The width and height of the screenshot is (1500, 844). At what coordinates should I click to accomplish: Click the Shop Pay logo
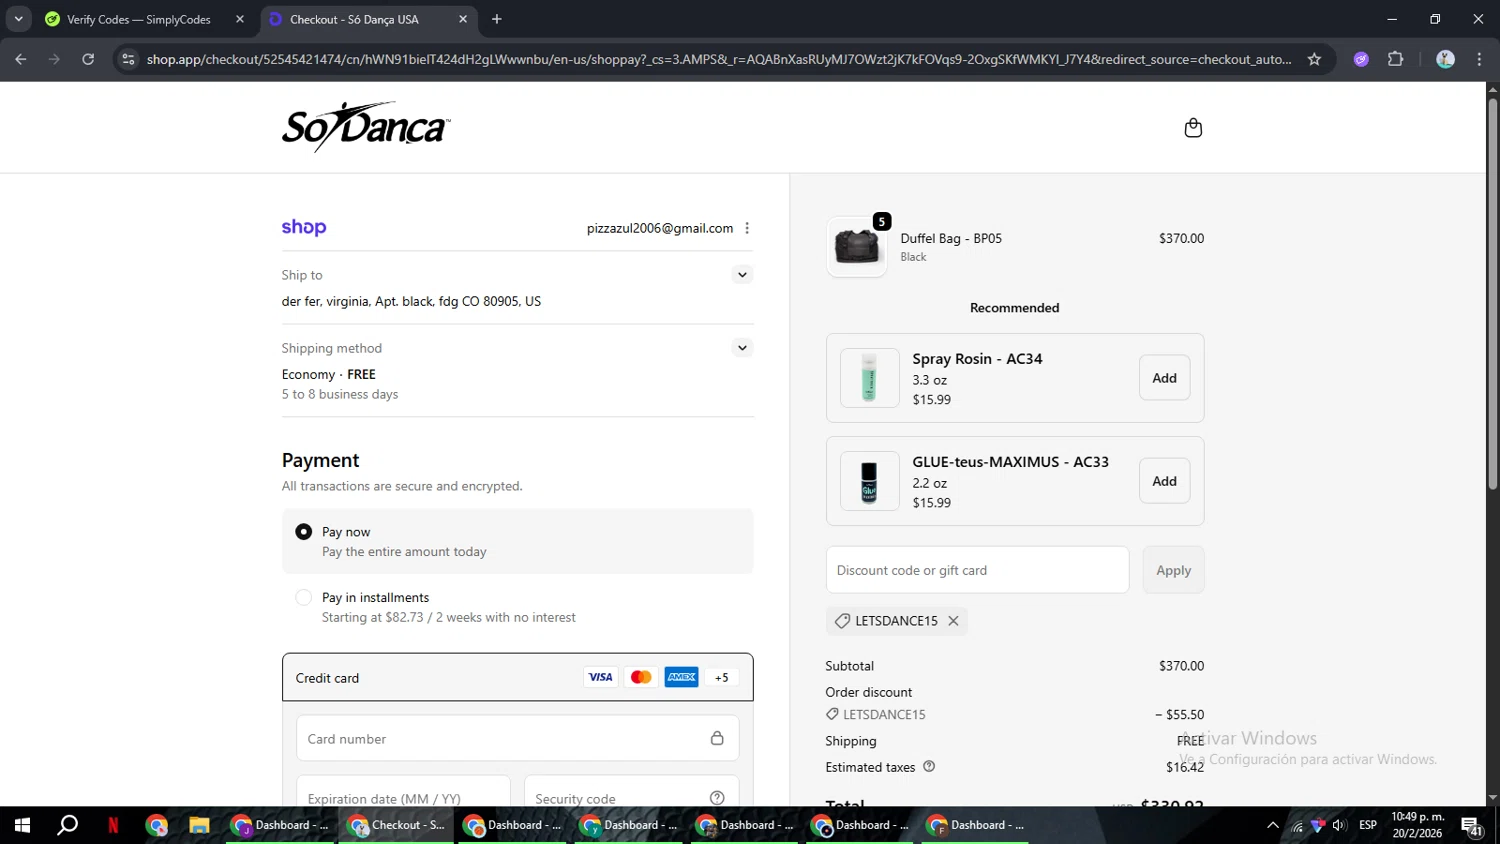coord(304,228)
